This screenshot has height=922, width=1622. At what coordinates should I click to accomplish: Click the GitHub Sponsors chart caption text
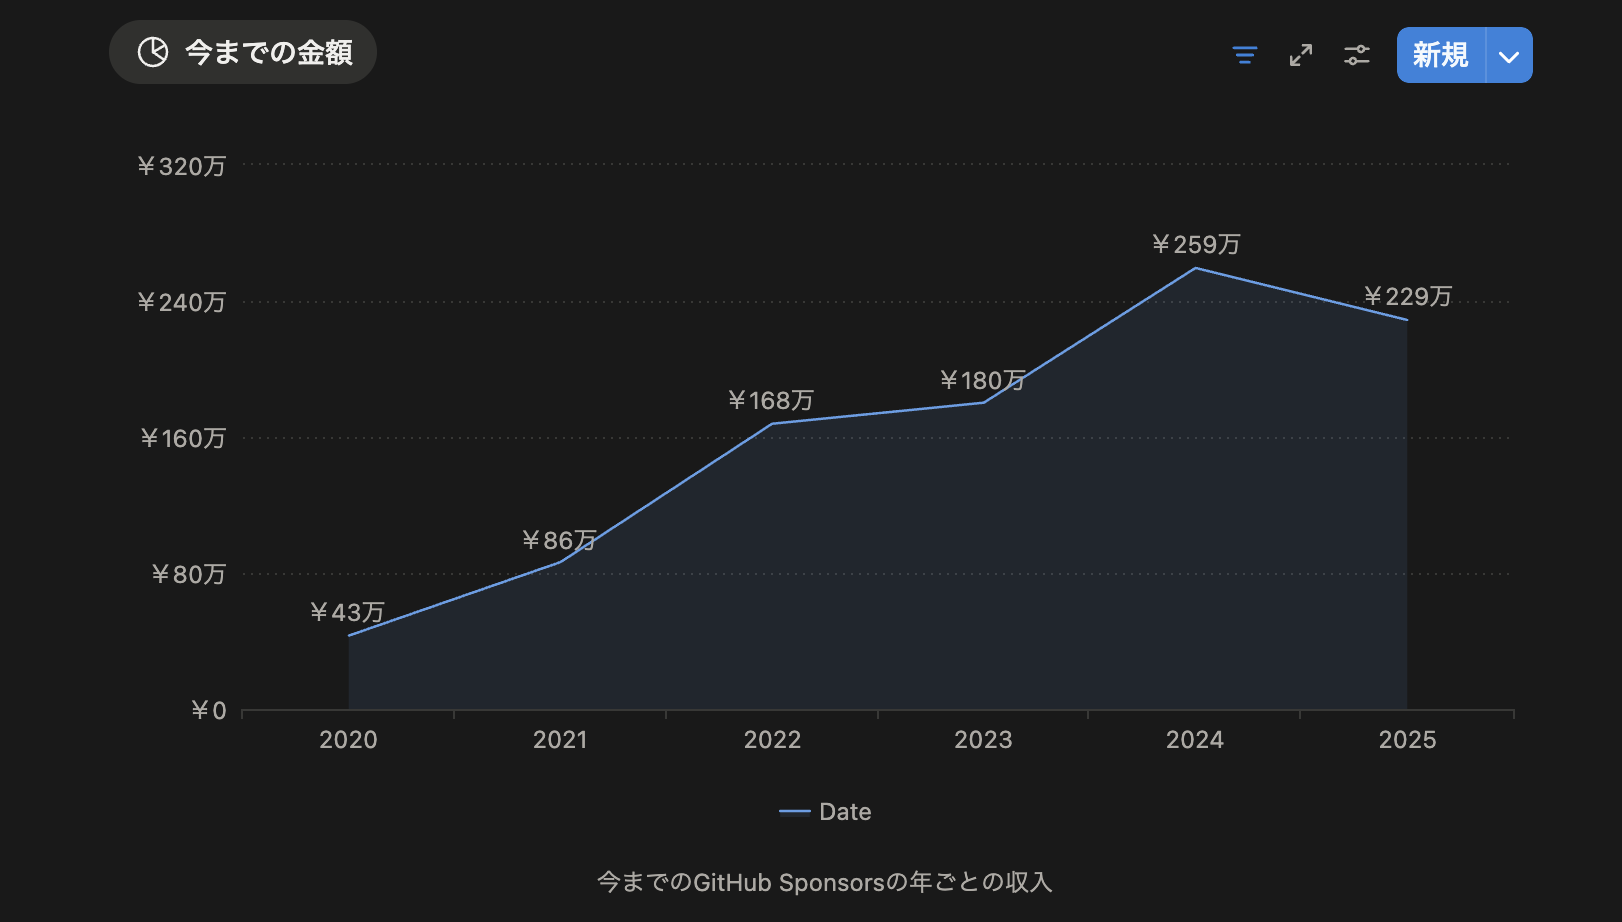(x=824, y=882)
